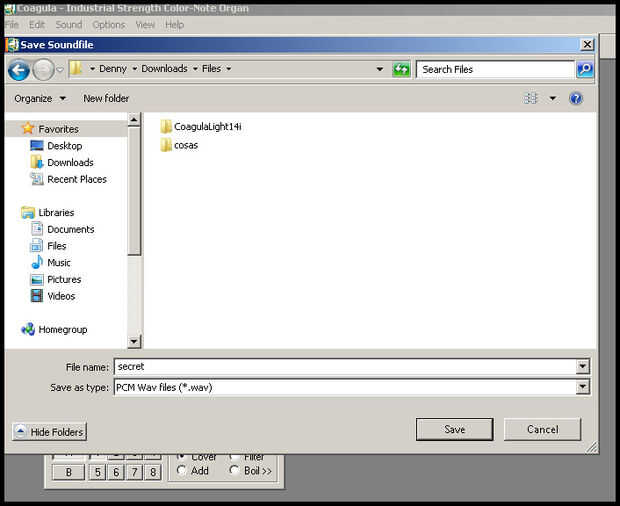Open the Videos library

click(53, 296)
